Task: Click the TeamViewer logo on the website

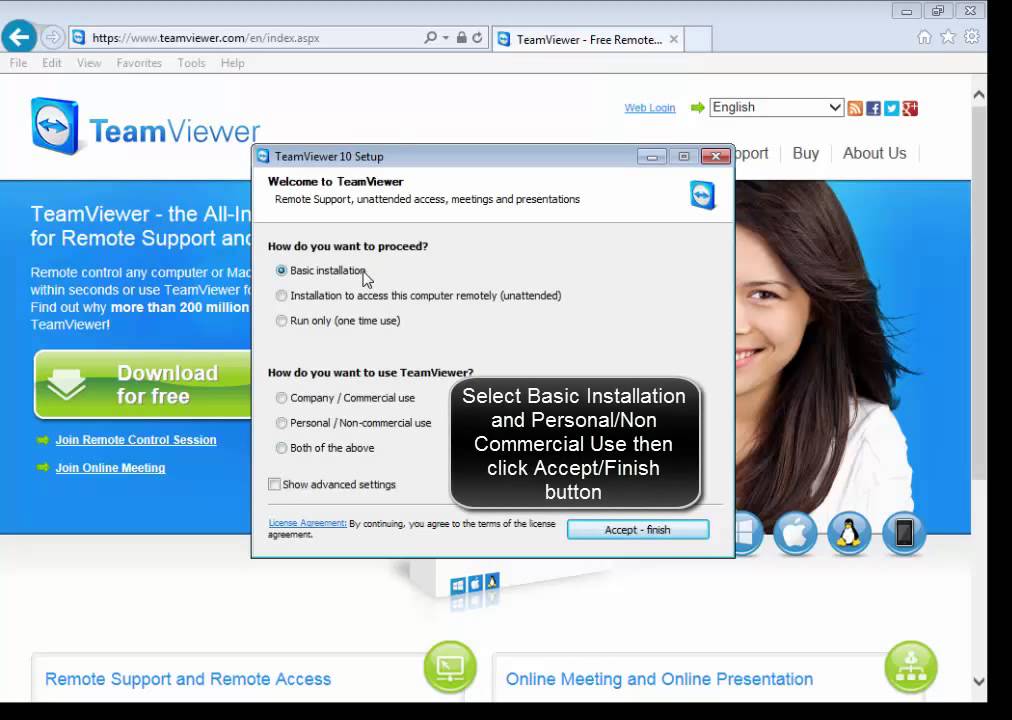Action: coord(145,127)
